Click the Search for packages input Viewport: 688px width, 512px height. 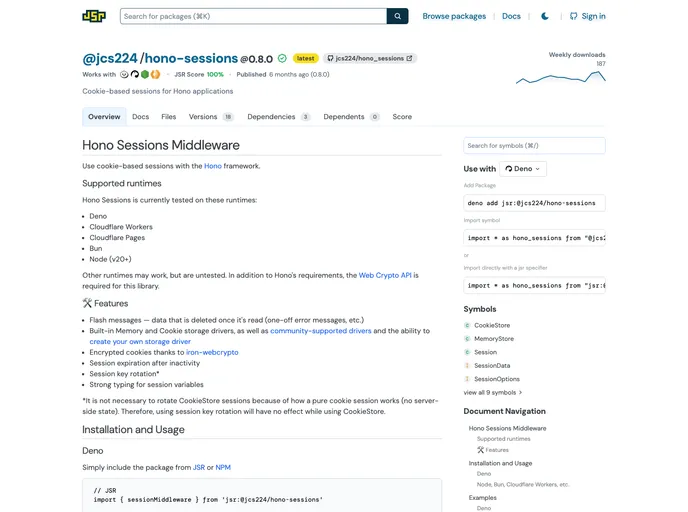(253, 16)
